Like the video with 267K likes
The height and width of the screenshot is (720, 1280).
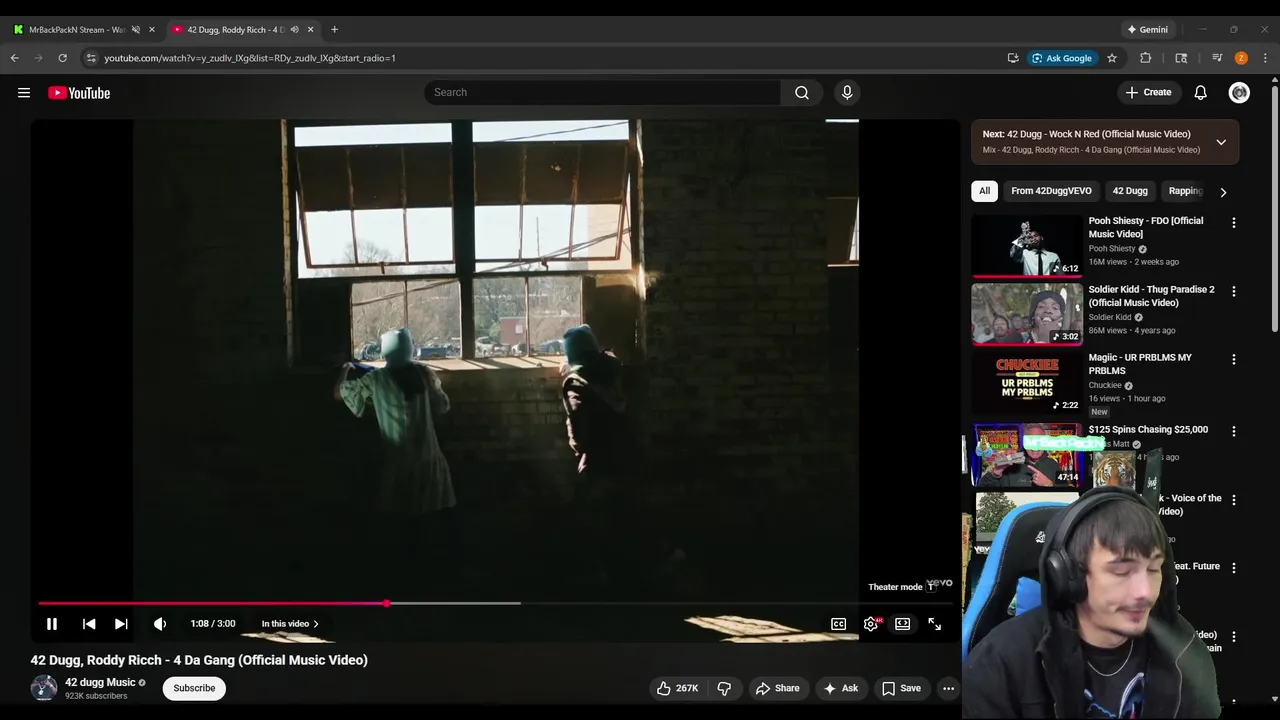(677, 688)
